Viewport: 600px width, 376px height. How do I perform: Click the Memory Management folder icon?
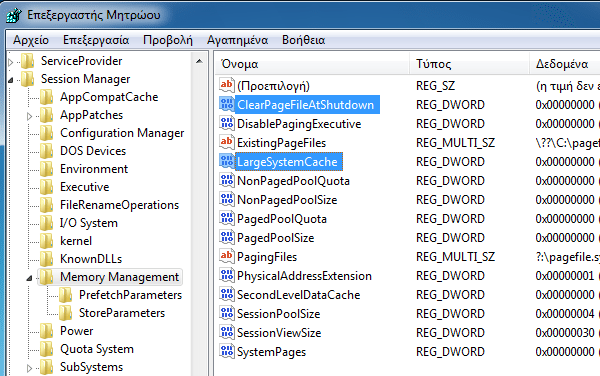point(47,277)
